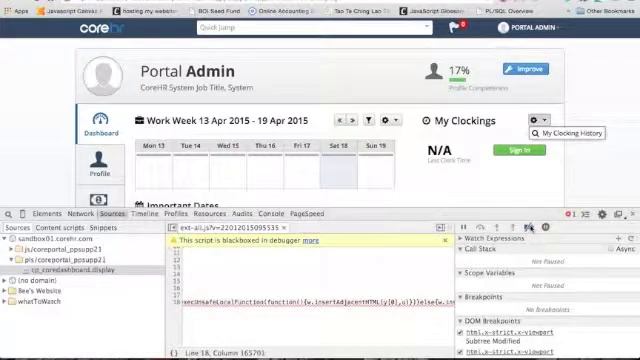Expand the Bee's Website folder
Screen dimensions: 640x360
[4, 291]
